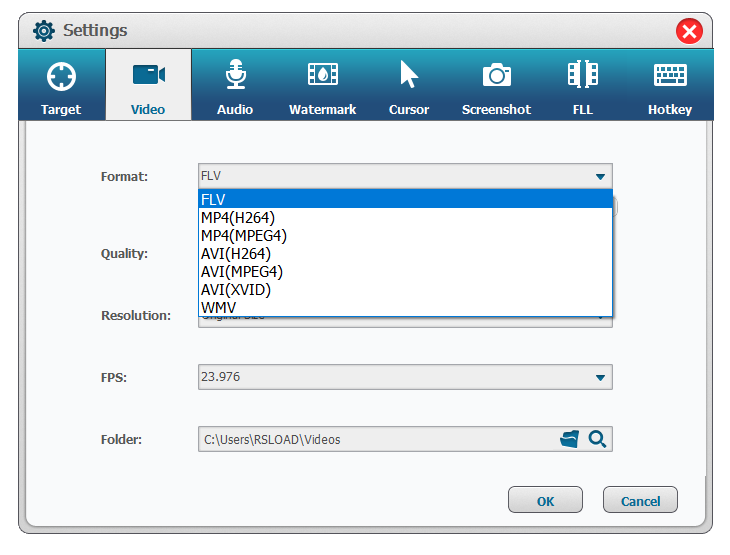
Task: Open the Target settings tab
Action: coord(61,85)
